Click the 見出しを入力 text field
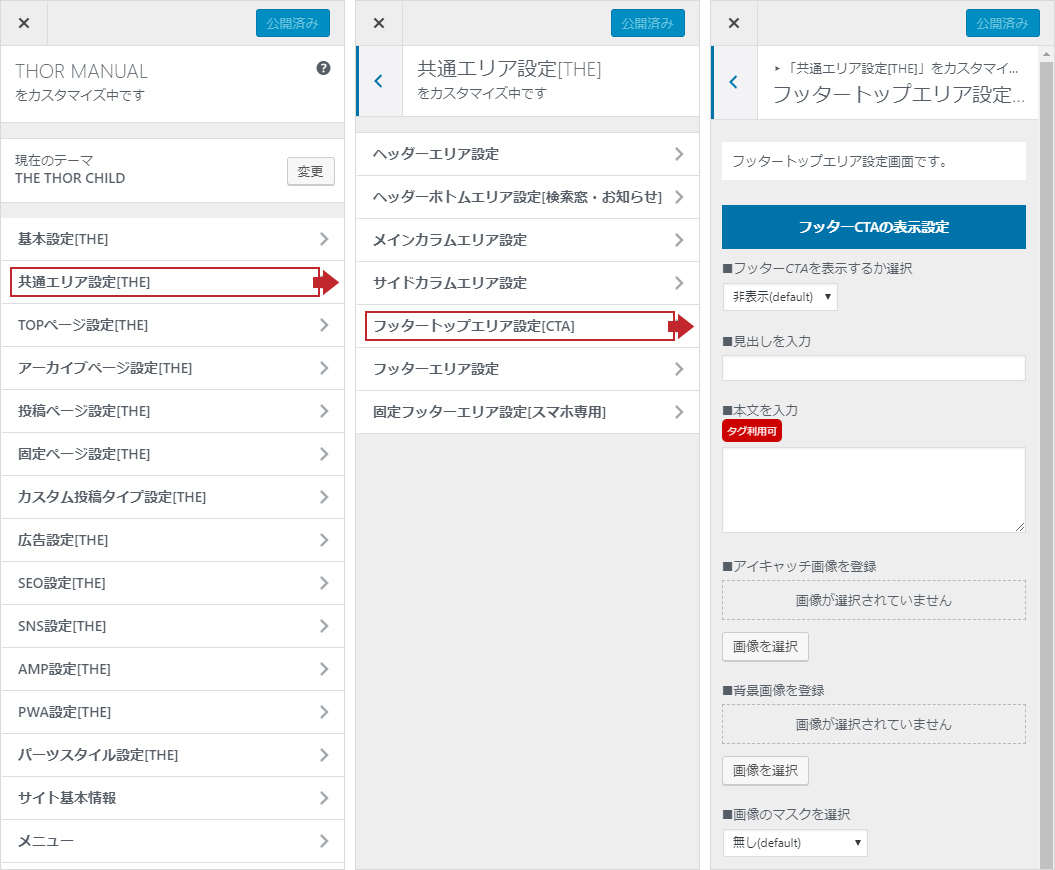The height and width of the screenshot is (870, 1055). 873,369
